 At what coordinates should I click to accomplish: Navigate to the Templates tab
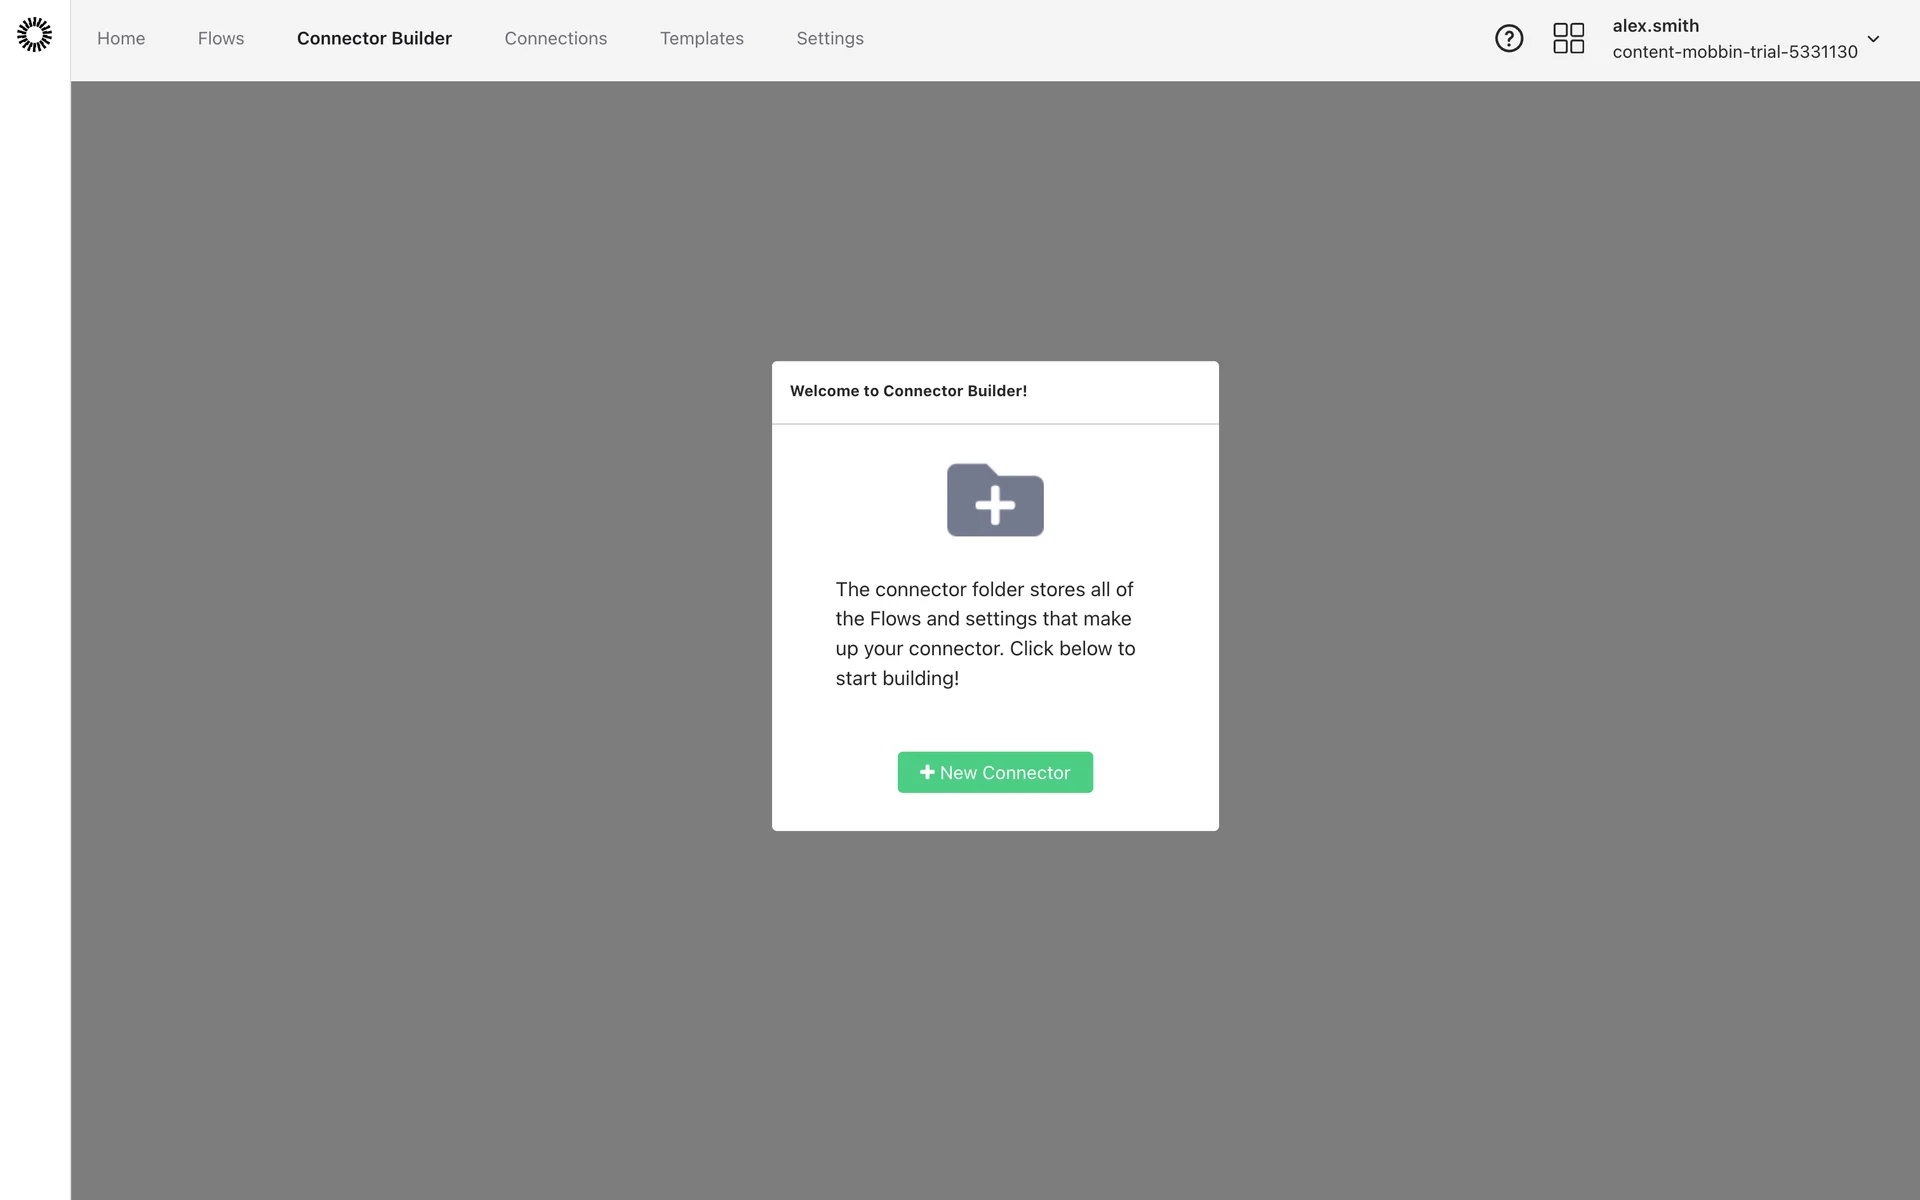coord(701,38)
